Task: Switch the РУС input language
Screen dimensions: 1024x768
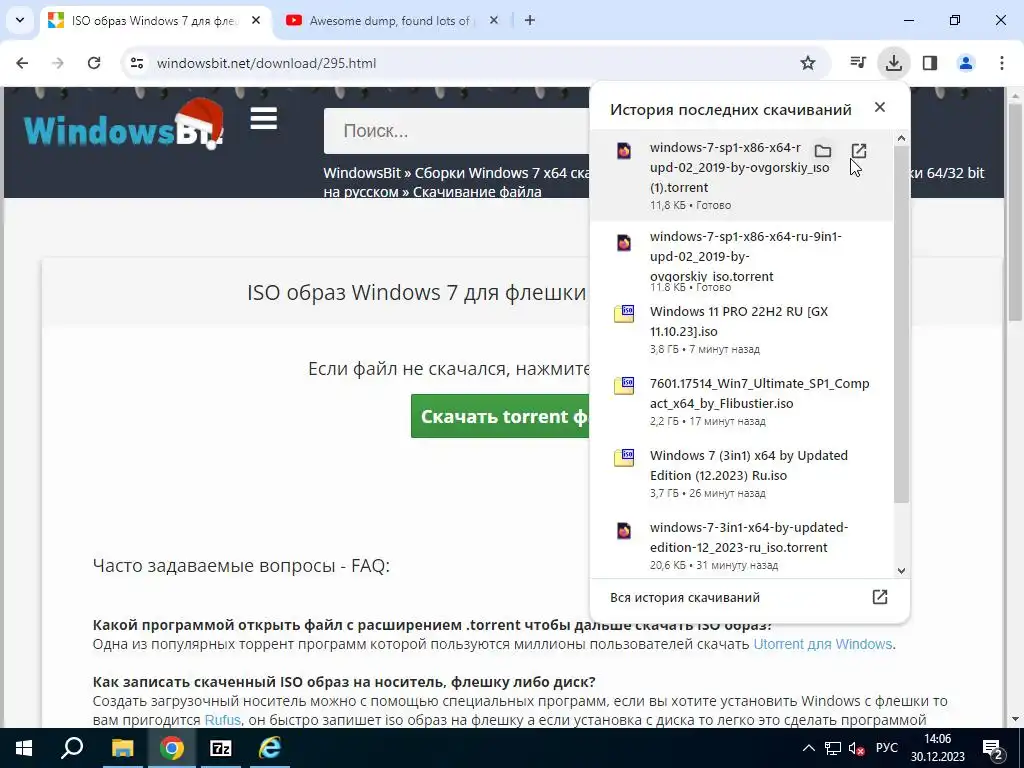Action: (887, 748)
